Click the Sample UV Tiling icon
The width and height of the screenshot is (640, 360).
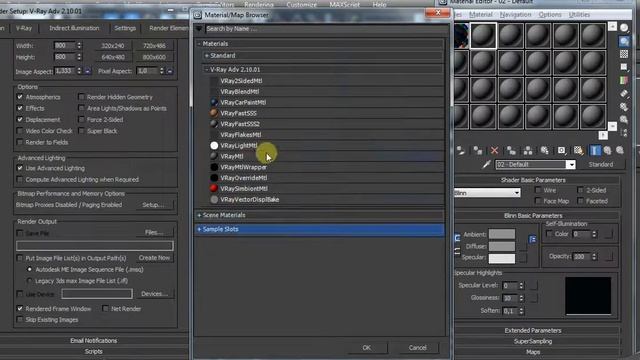[x=624, y=67]
